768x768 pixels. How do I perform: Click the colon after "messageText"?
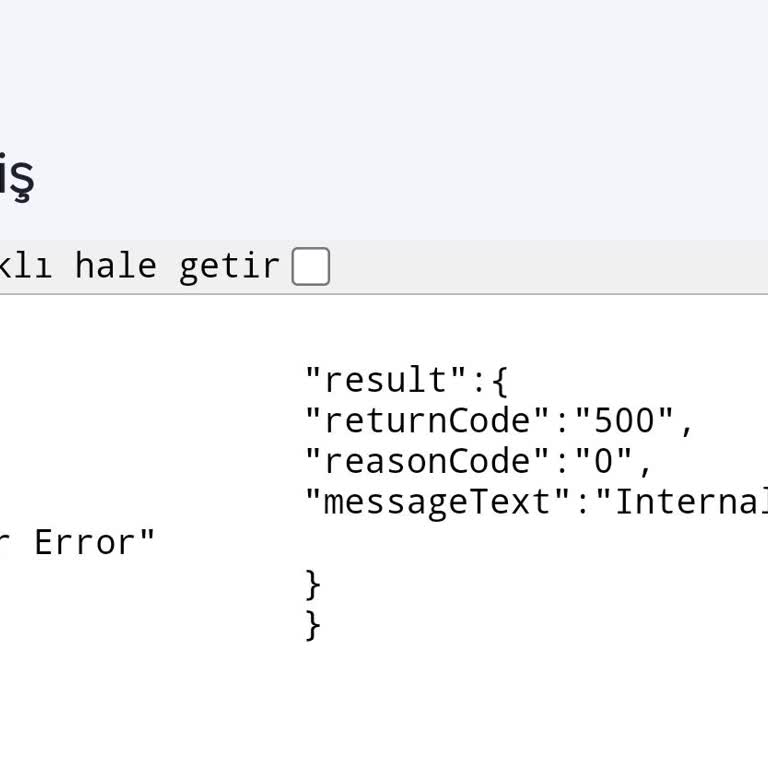pos(583,502)
